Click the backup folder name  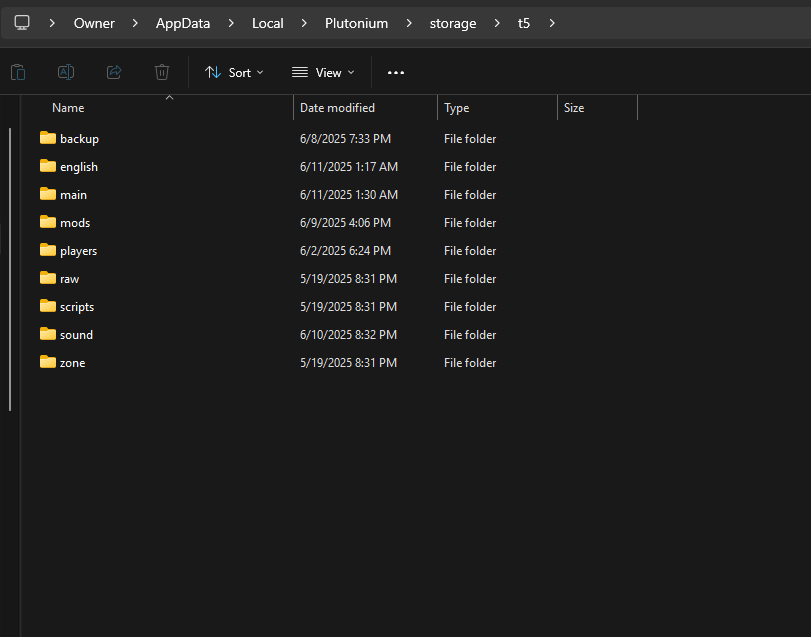(79, 139)
